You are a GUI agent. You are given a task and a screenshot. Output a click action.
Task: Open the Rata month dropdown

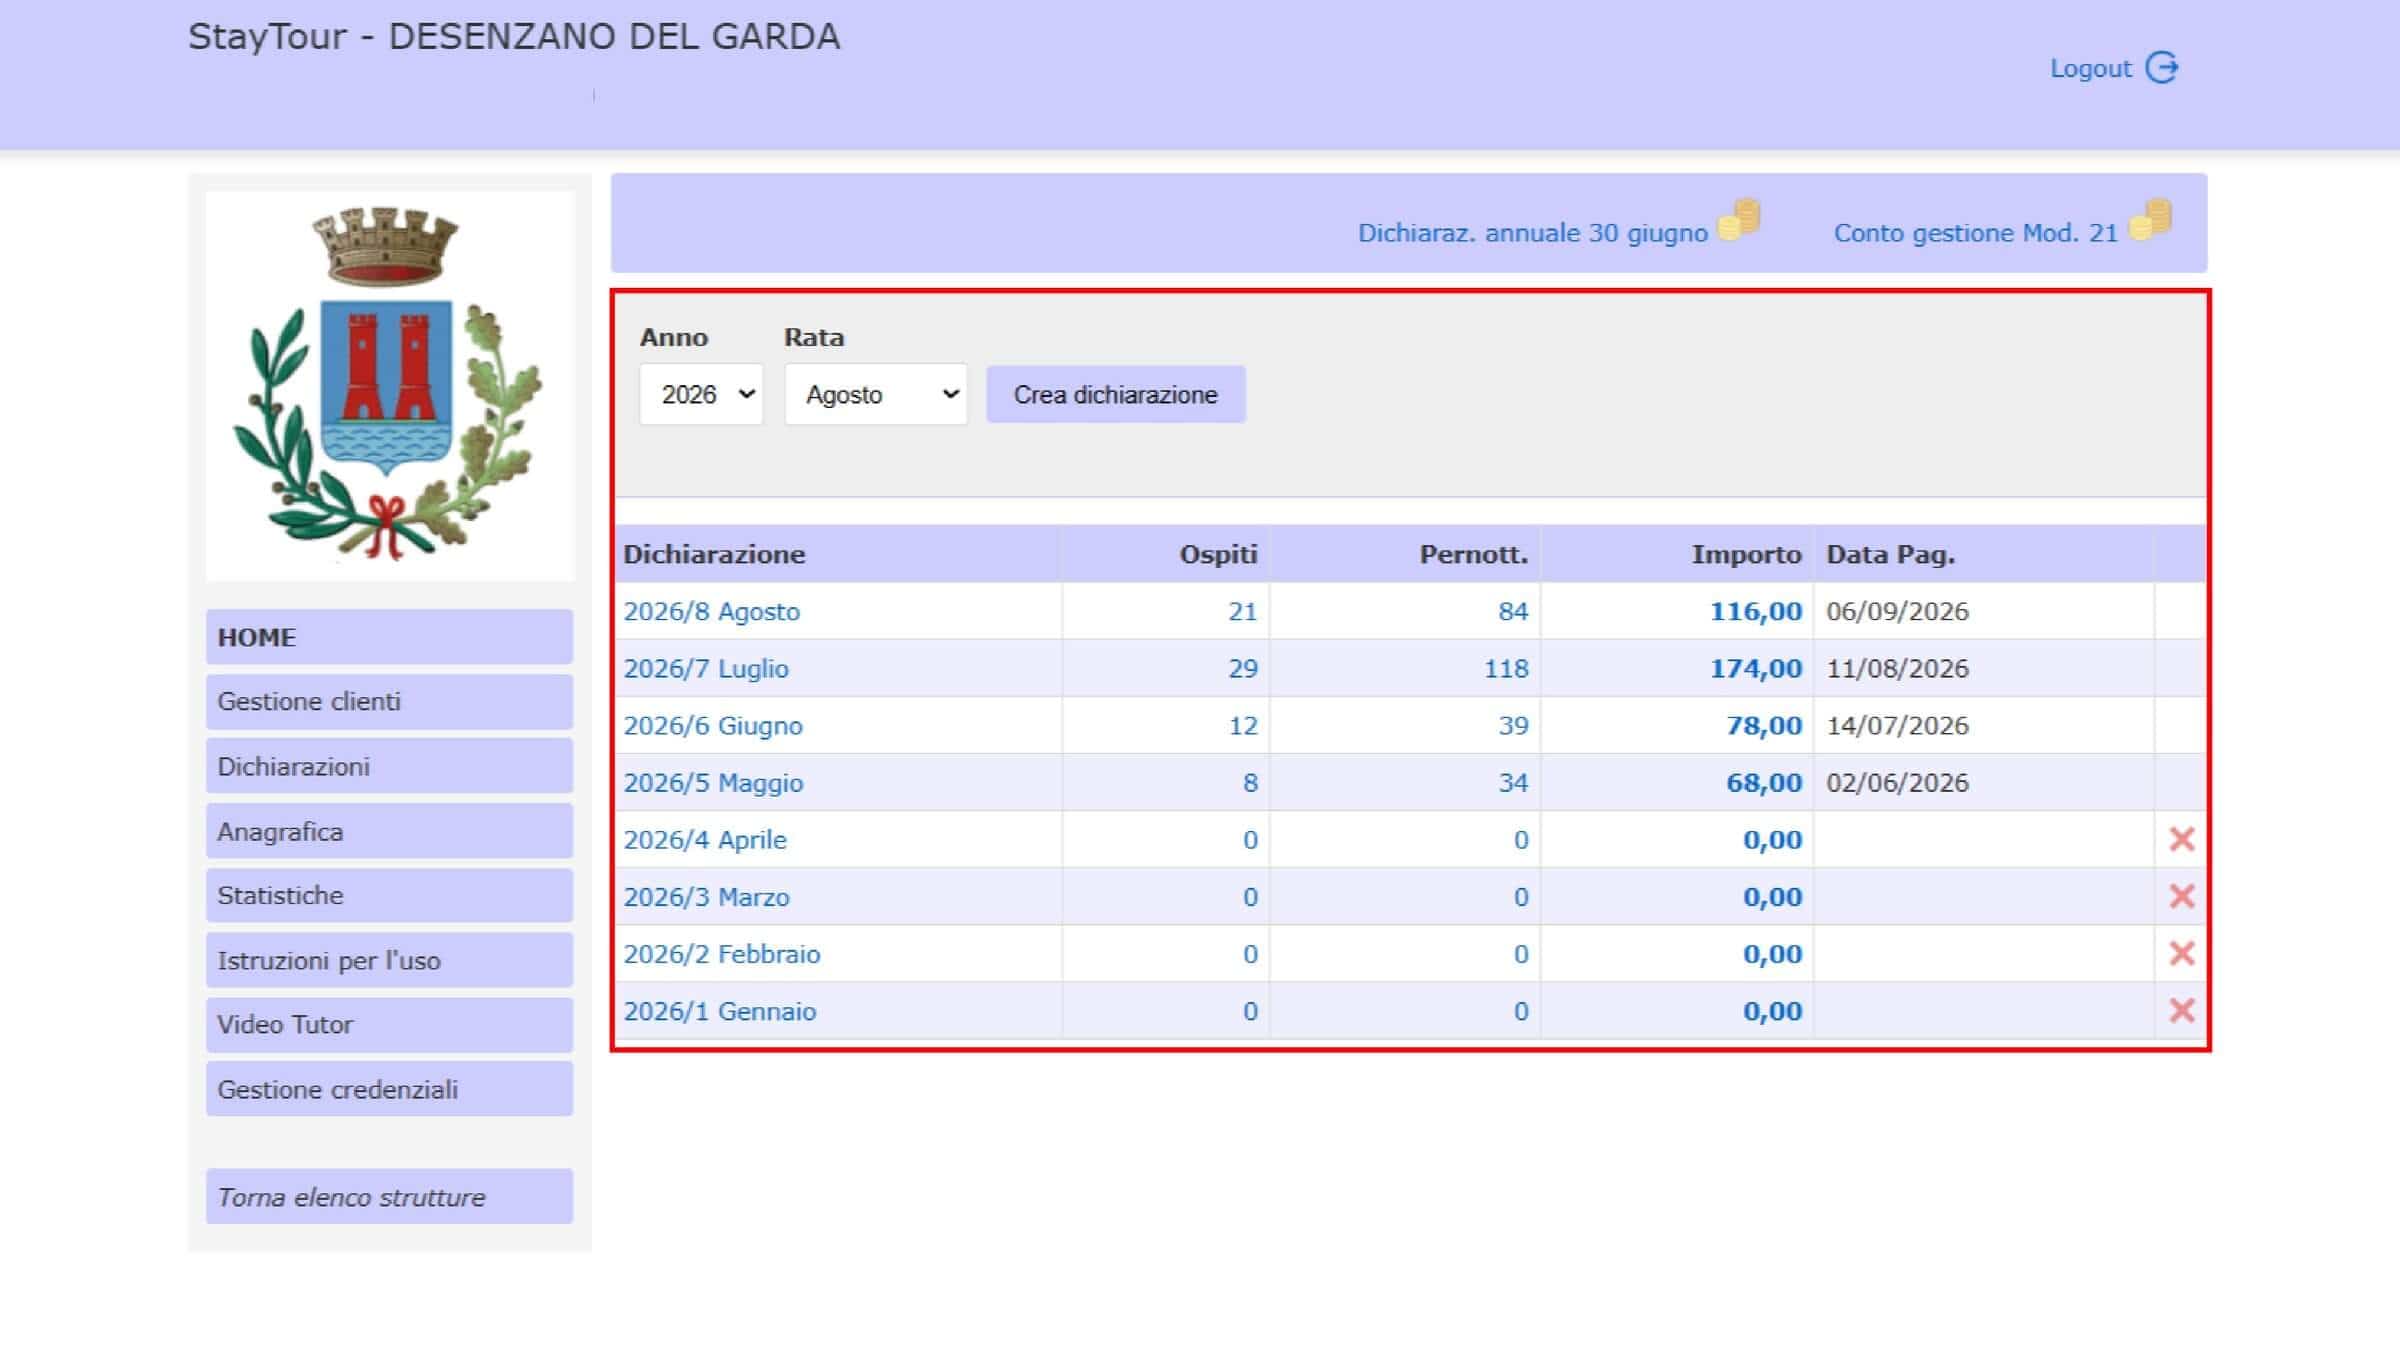(x=876, y=394)
